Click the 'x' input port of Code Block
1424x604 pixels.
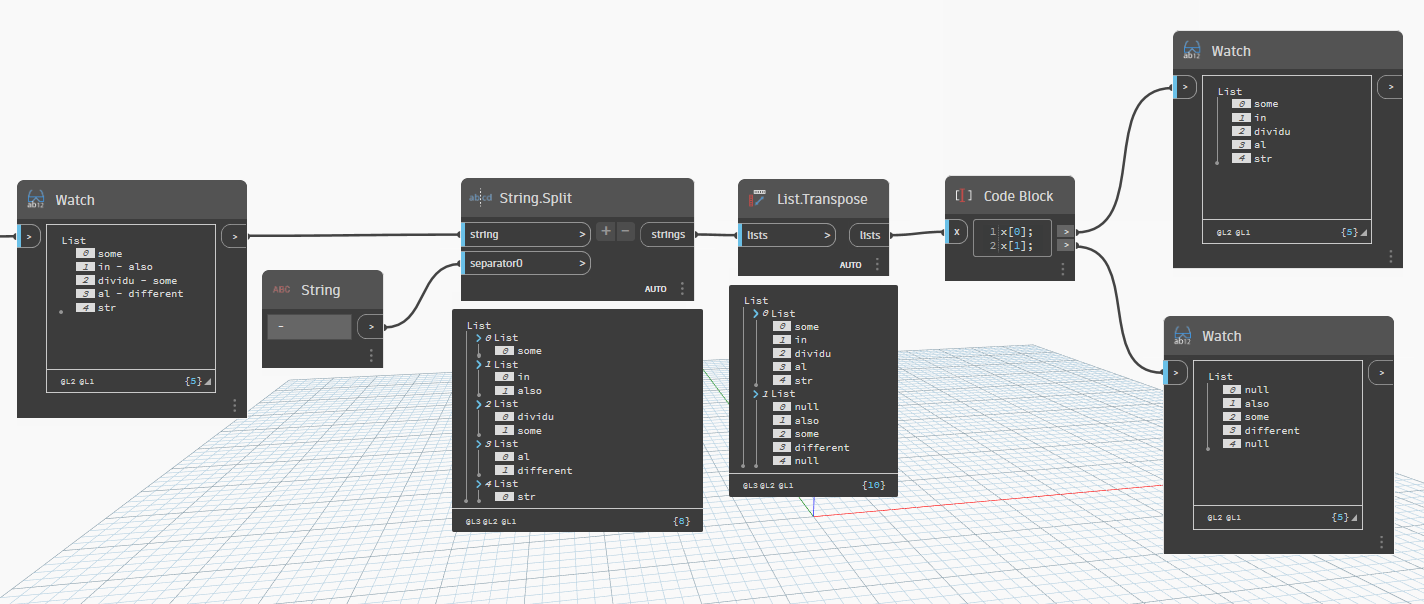[957, 232]
